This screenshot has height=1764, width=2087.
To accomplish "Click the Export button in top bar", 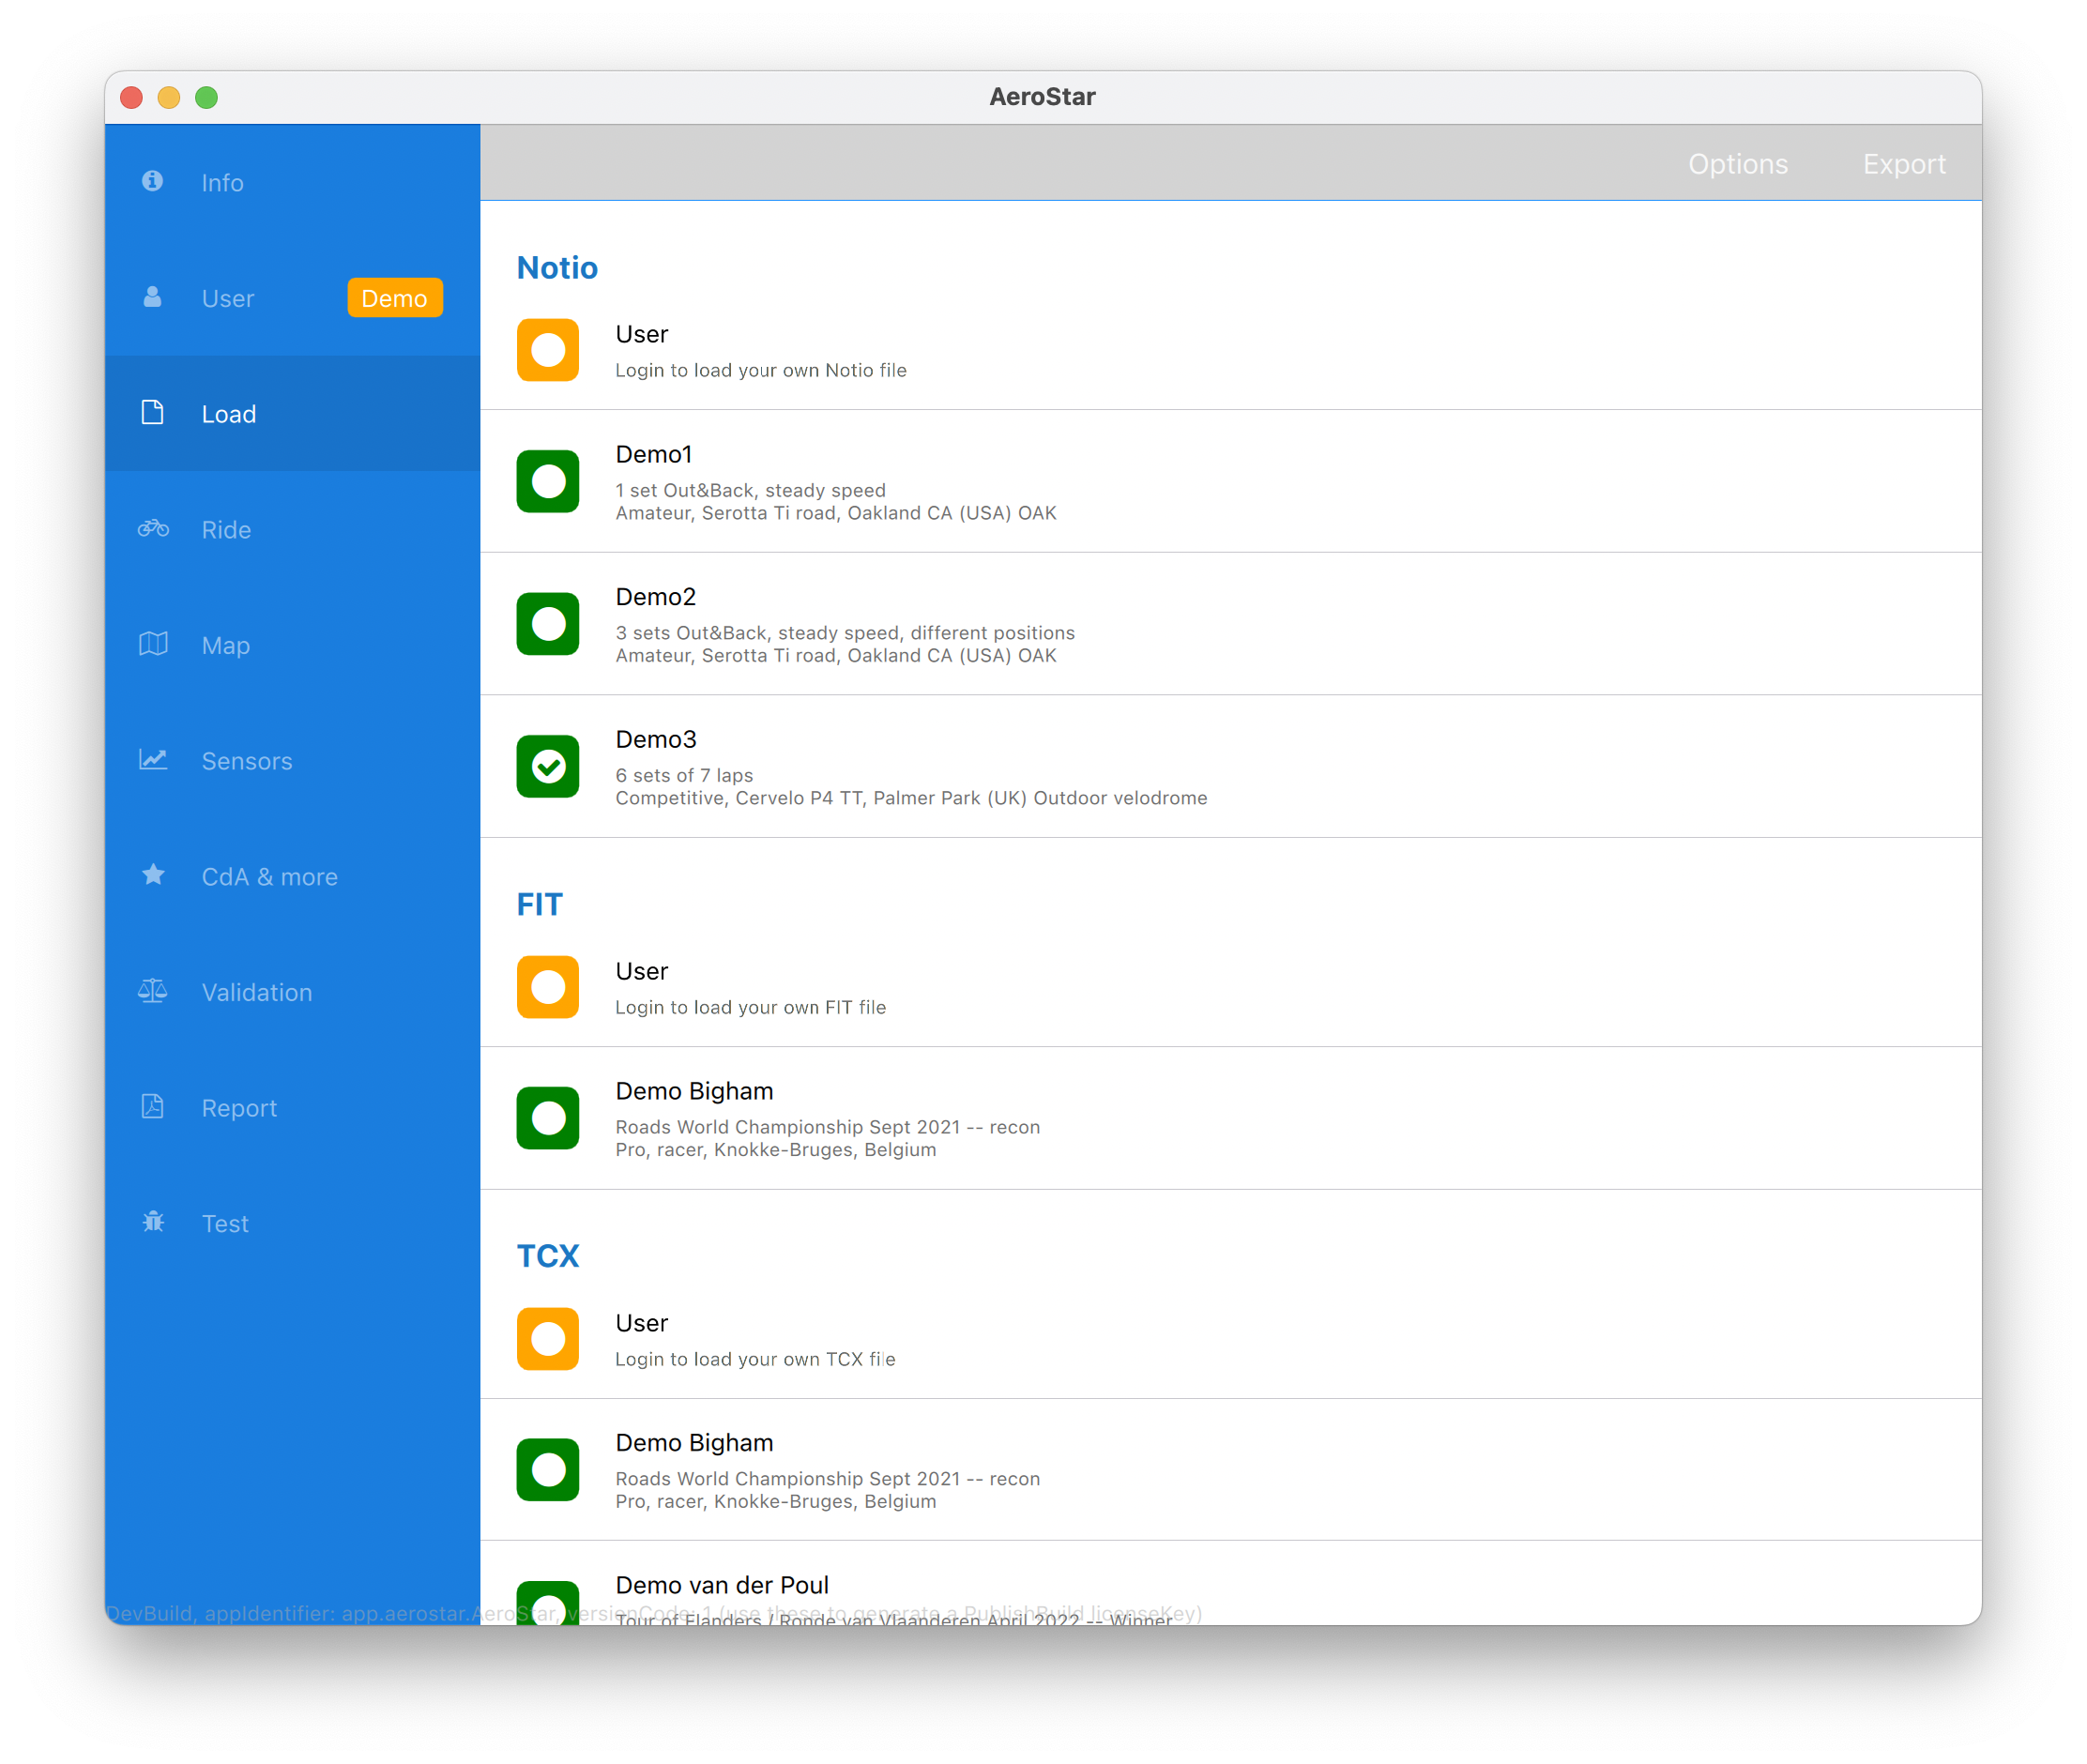I will [x=1903, y=164].
